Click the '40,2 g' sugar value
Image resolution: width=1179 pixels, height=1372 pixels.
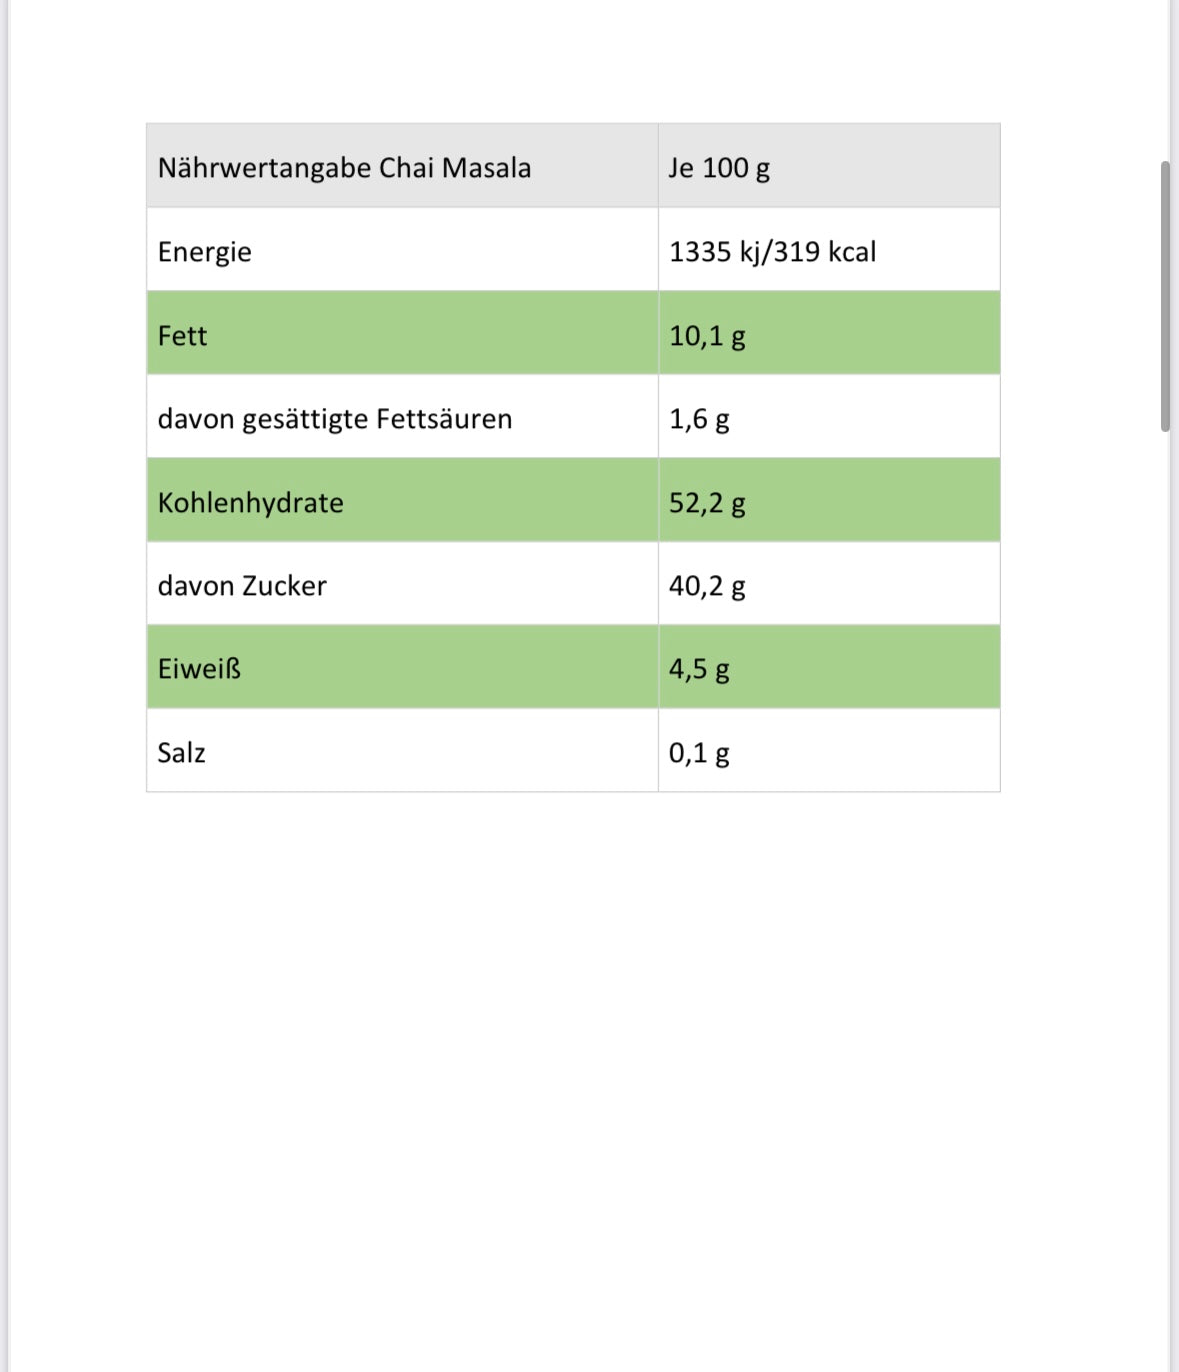(x=707, y=586)
